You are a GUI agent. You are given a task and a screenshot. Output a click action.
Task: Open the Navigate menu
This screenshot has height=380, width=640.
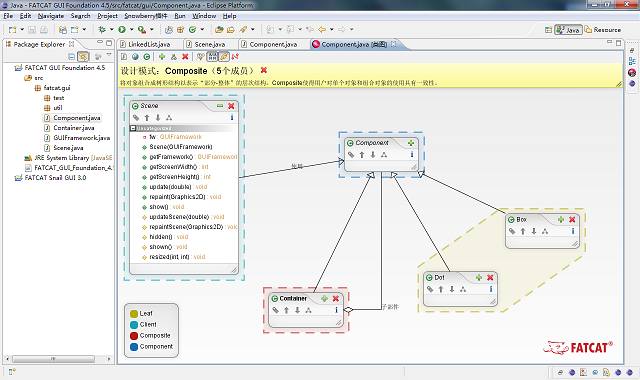[51, 16]
